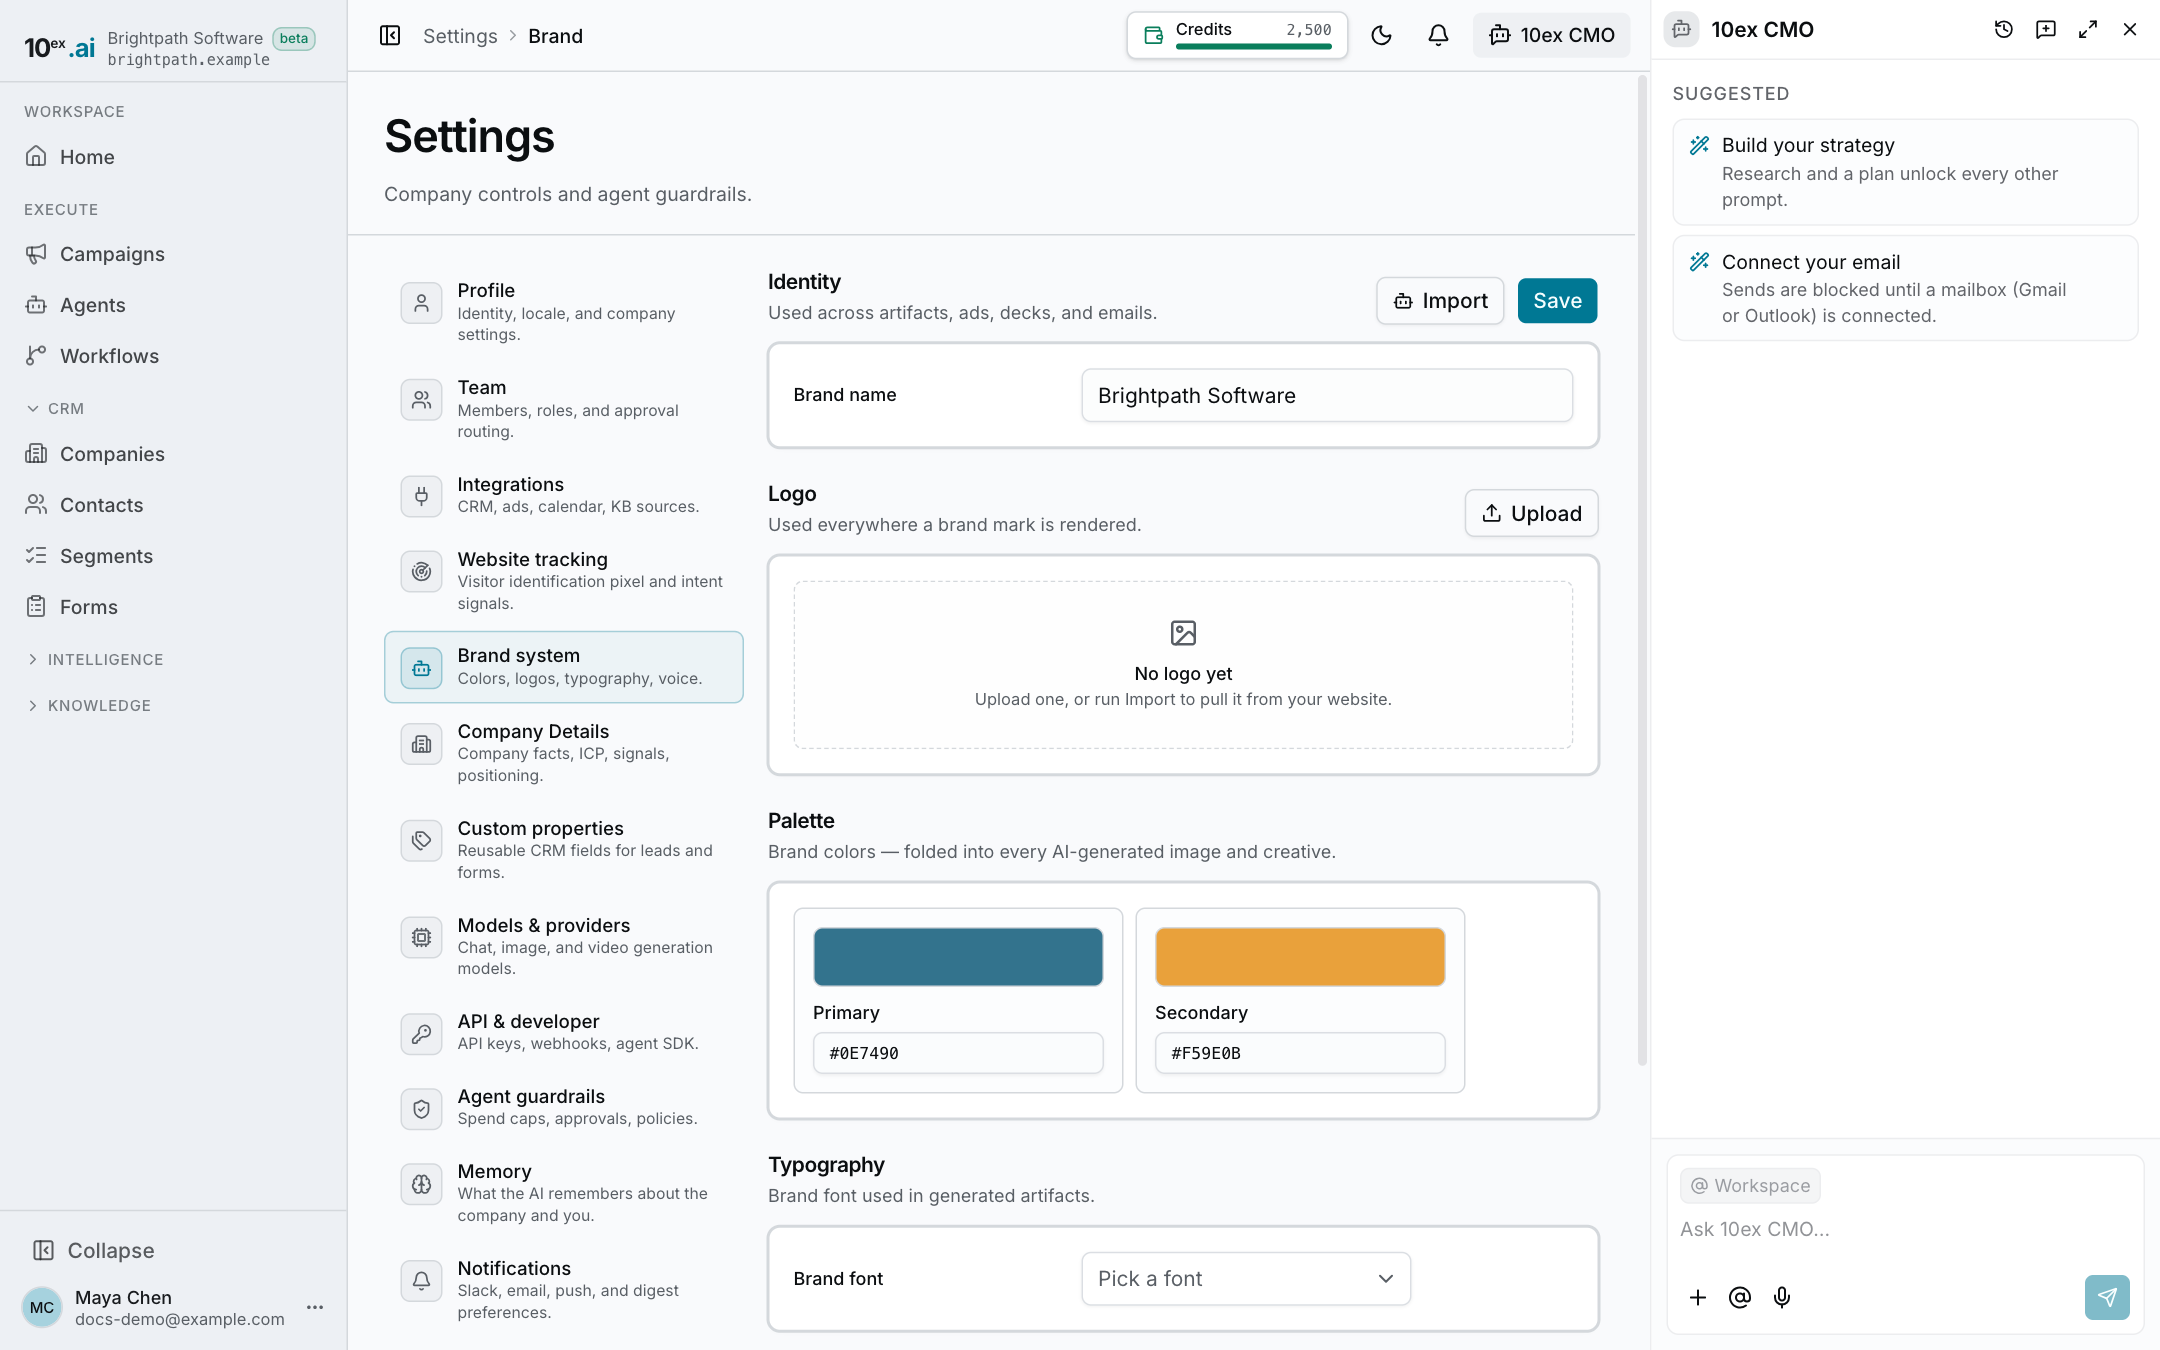
Task: Click the Primary teal color swatch
Action: [958, 957]
